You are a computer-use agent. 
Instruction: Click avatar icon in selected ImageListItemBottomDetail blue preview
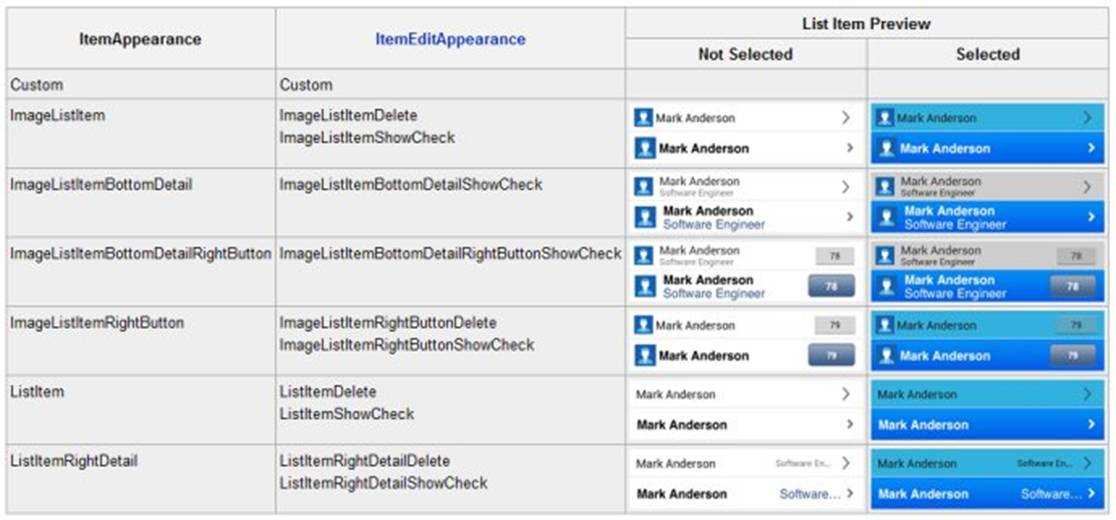coord(886,217)
